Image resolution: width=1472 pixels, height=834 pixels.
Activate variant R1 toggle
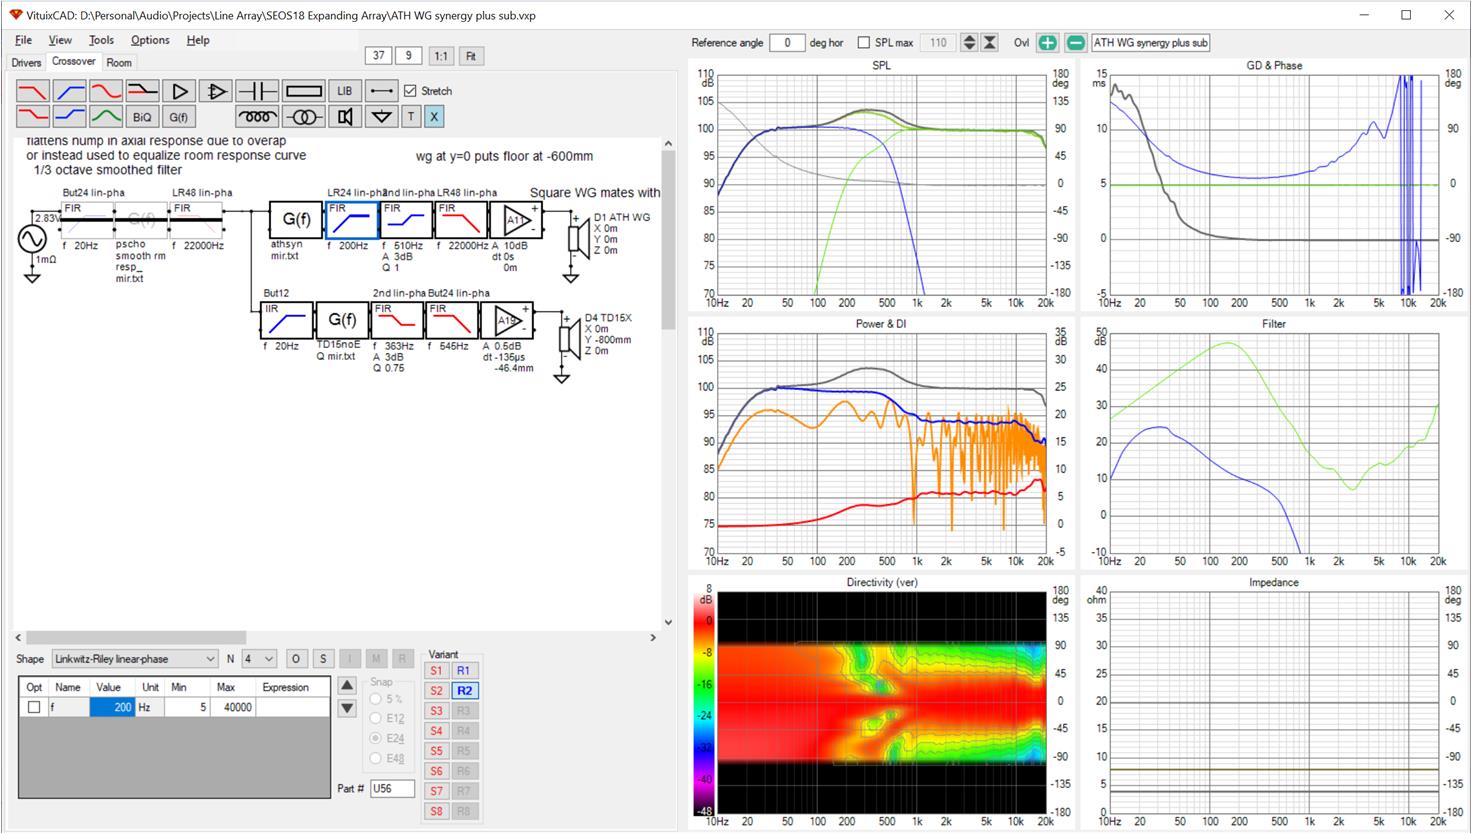click(464, 671)
